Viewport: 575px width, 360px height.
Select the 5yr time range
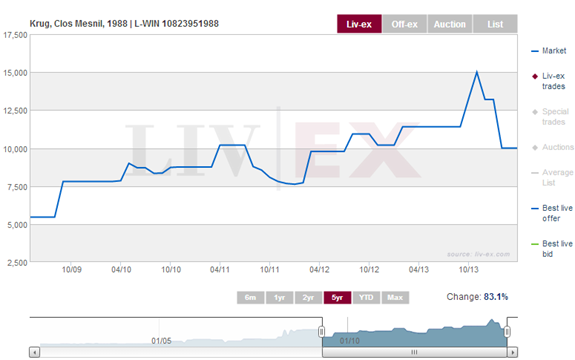(x=337, y=297)
